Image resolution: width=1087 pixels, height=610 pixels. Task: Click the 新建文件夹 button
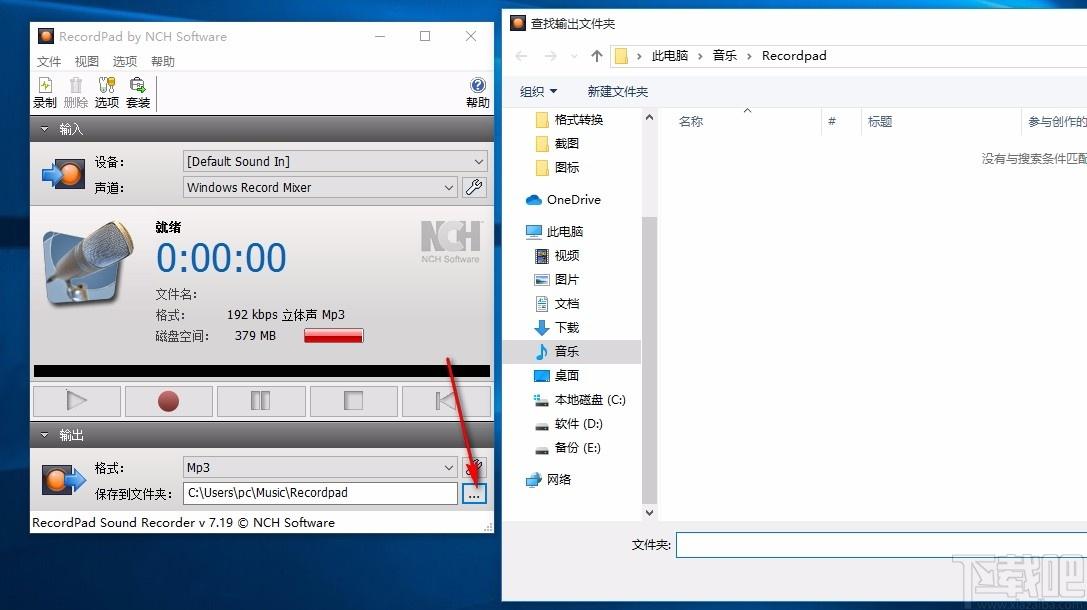(x=618, y=92)
